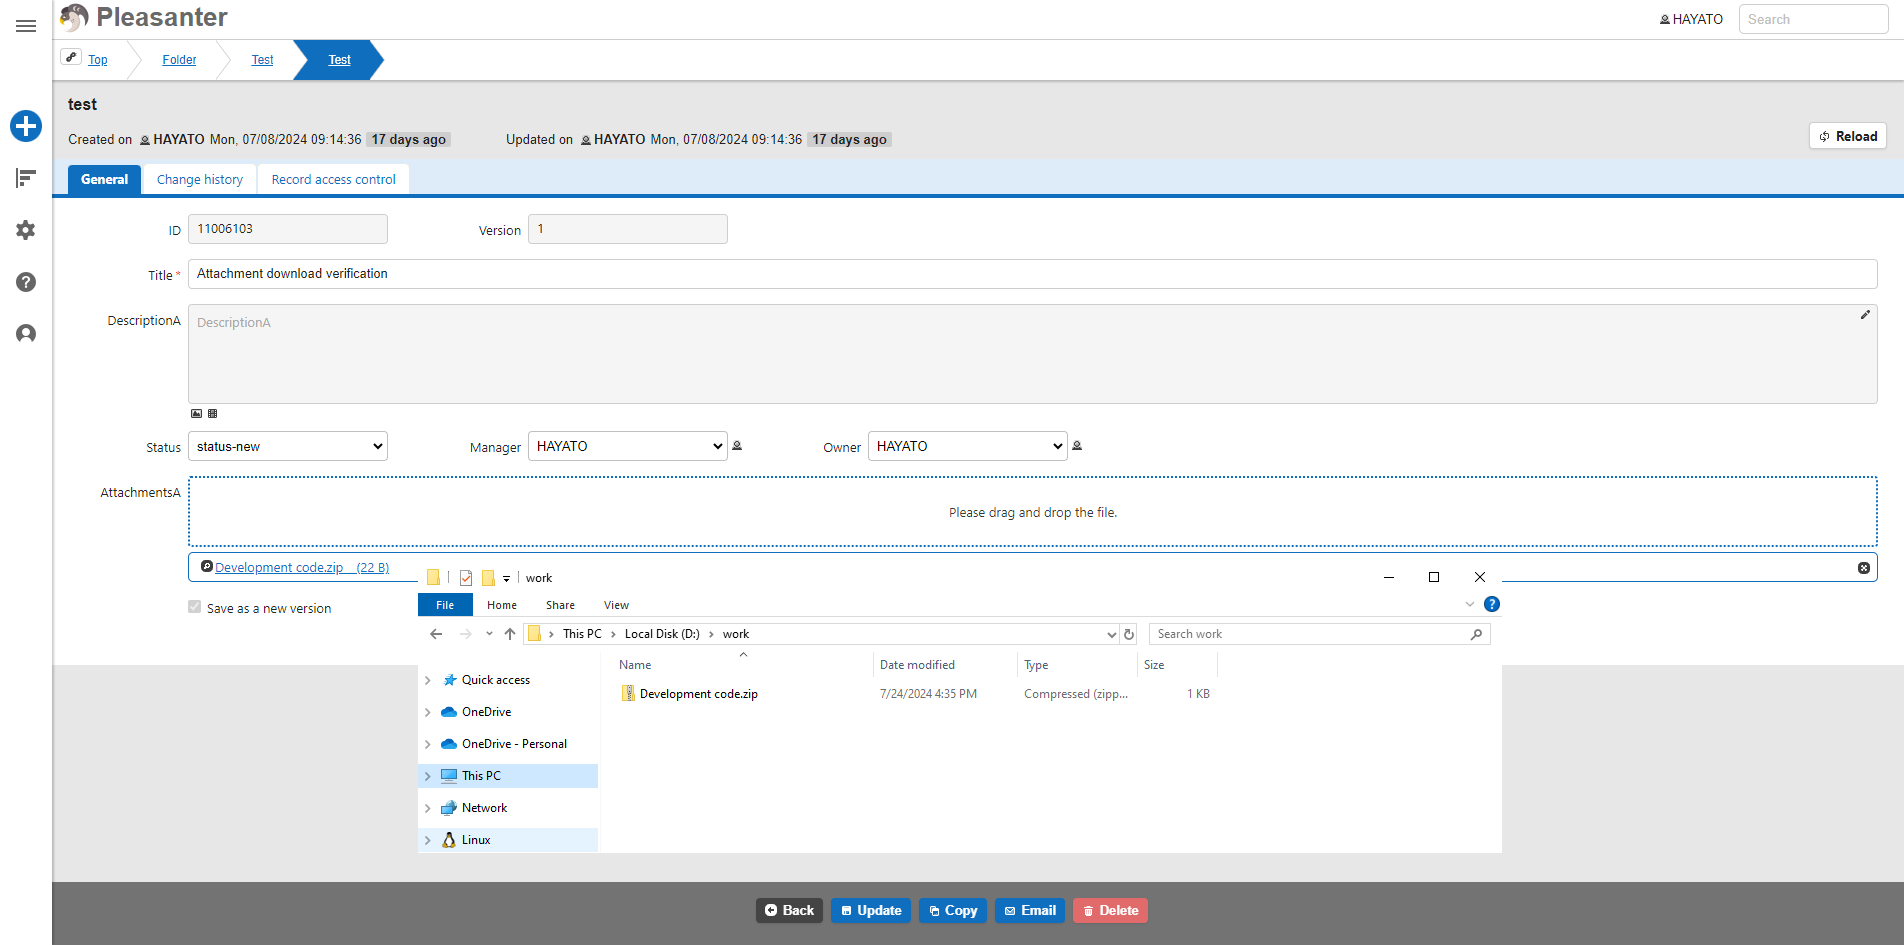Click the person icon beside Manager
Screen dimensions: 1904x945
pyautogui.click(x=737, y=446)
